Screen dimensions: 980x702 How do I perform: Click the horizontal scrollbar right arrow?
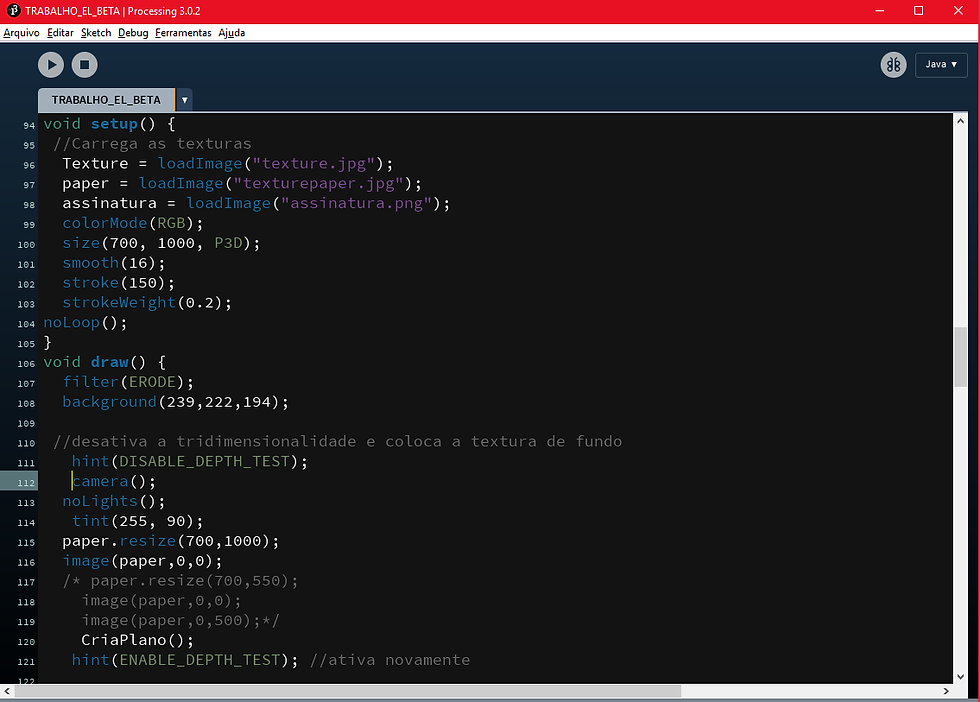[946, 691]
